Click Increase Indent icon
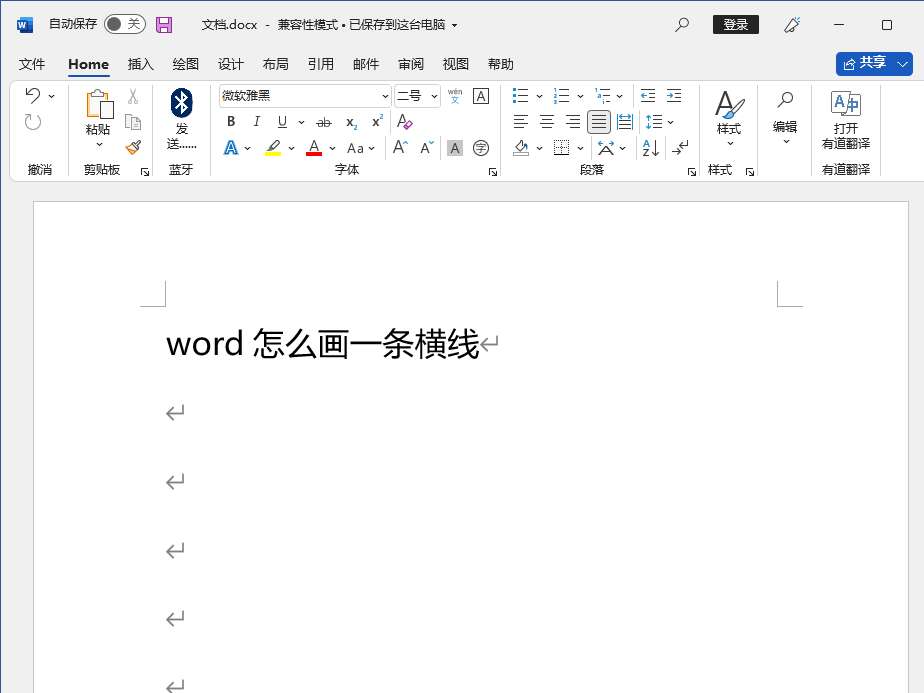The width and height of the screenshot is (924, 693). 674,95
